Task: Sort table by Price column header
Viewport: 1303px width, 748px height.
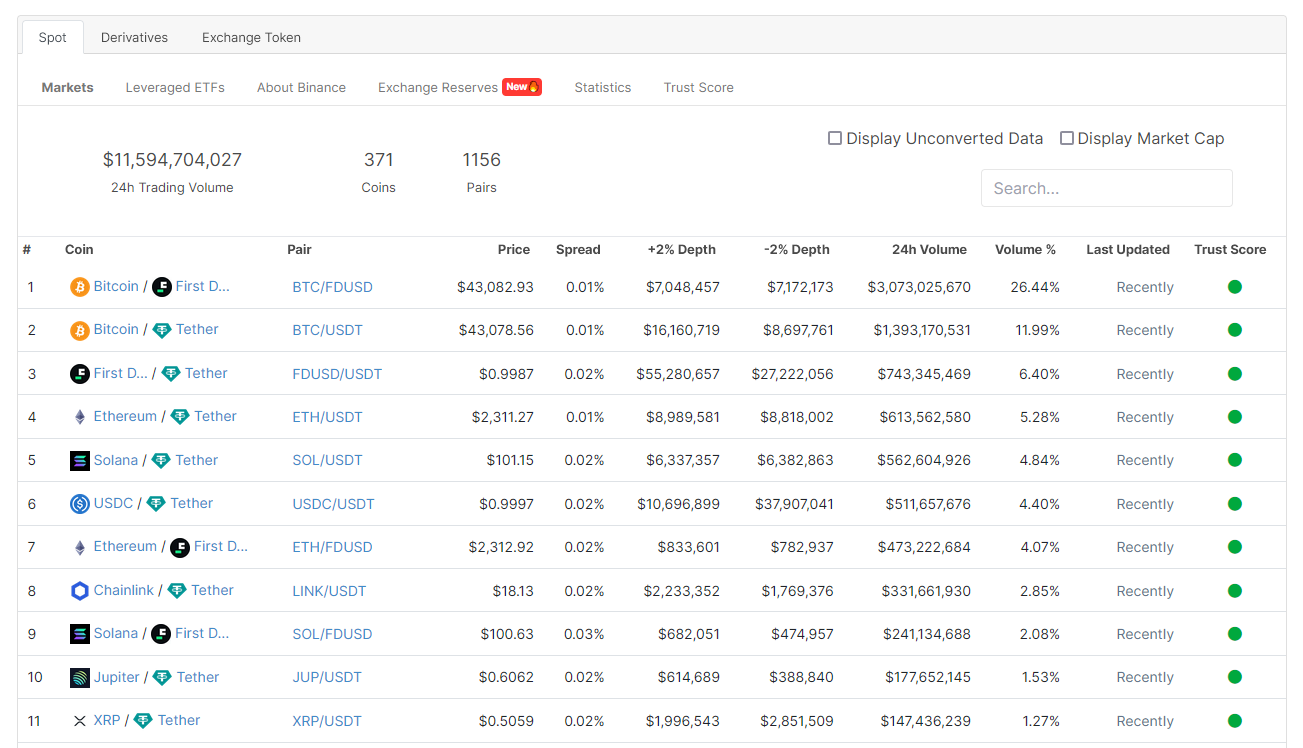Action: (x=514, y=250)
